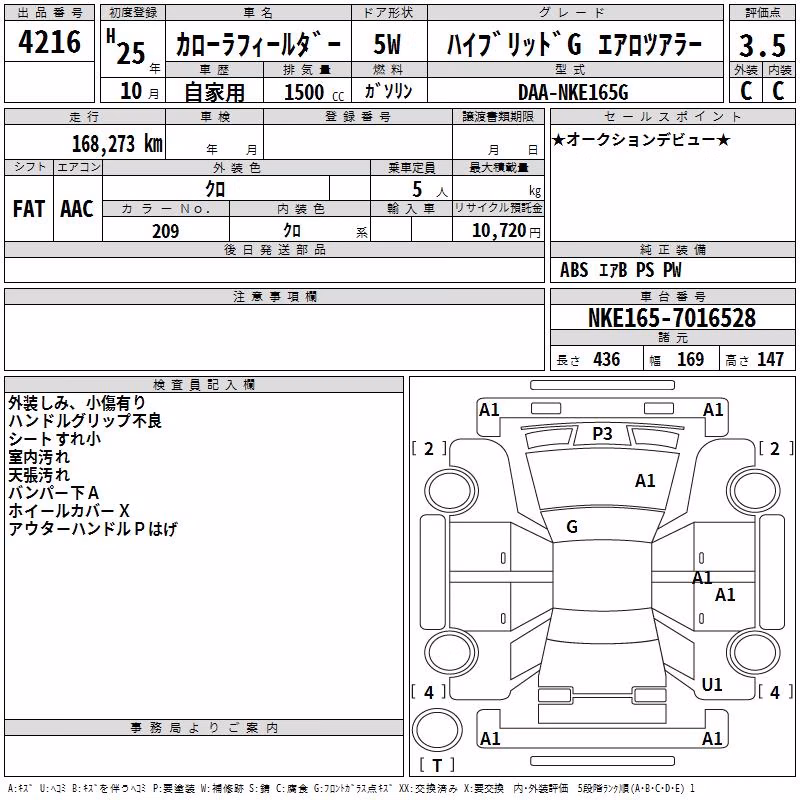The height and width of the screenshot is (800, 800).
Task: Select the vehicle history value 自家用
Action: (x=214, y=92)
